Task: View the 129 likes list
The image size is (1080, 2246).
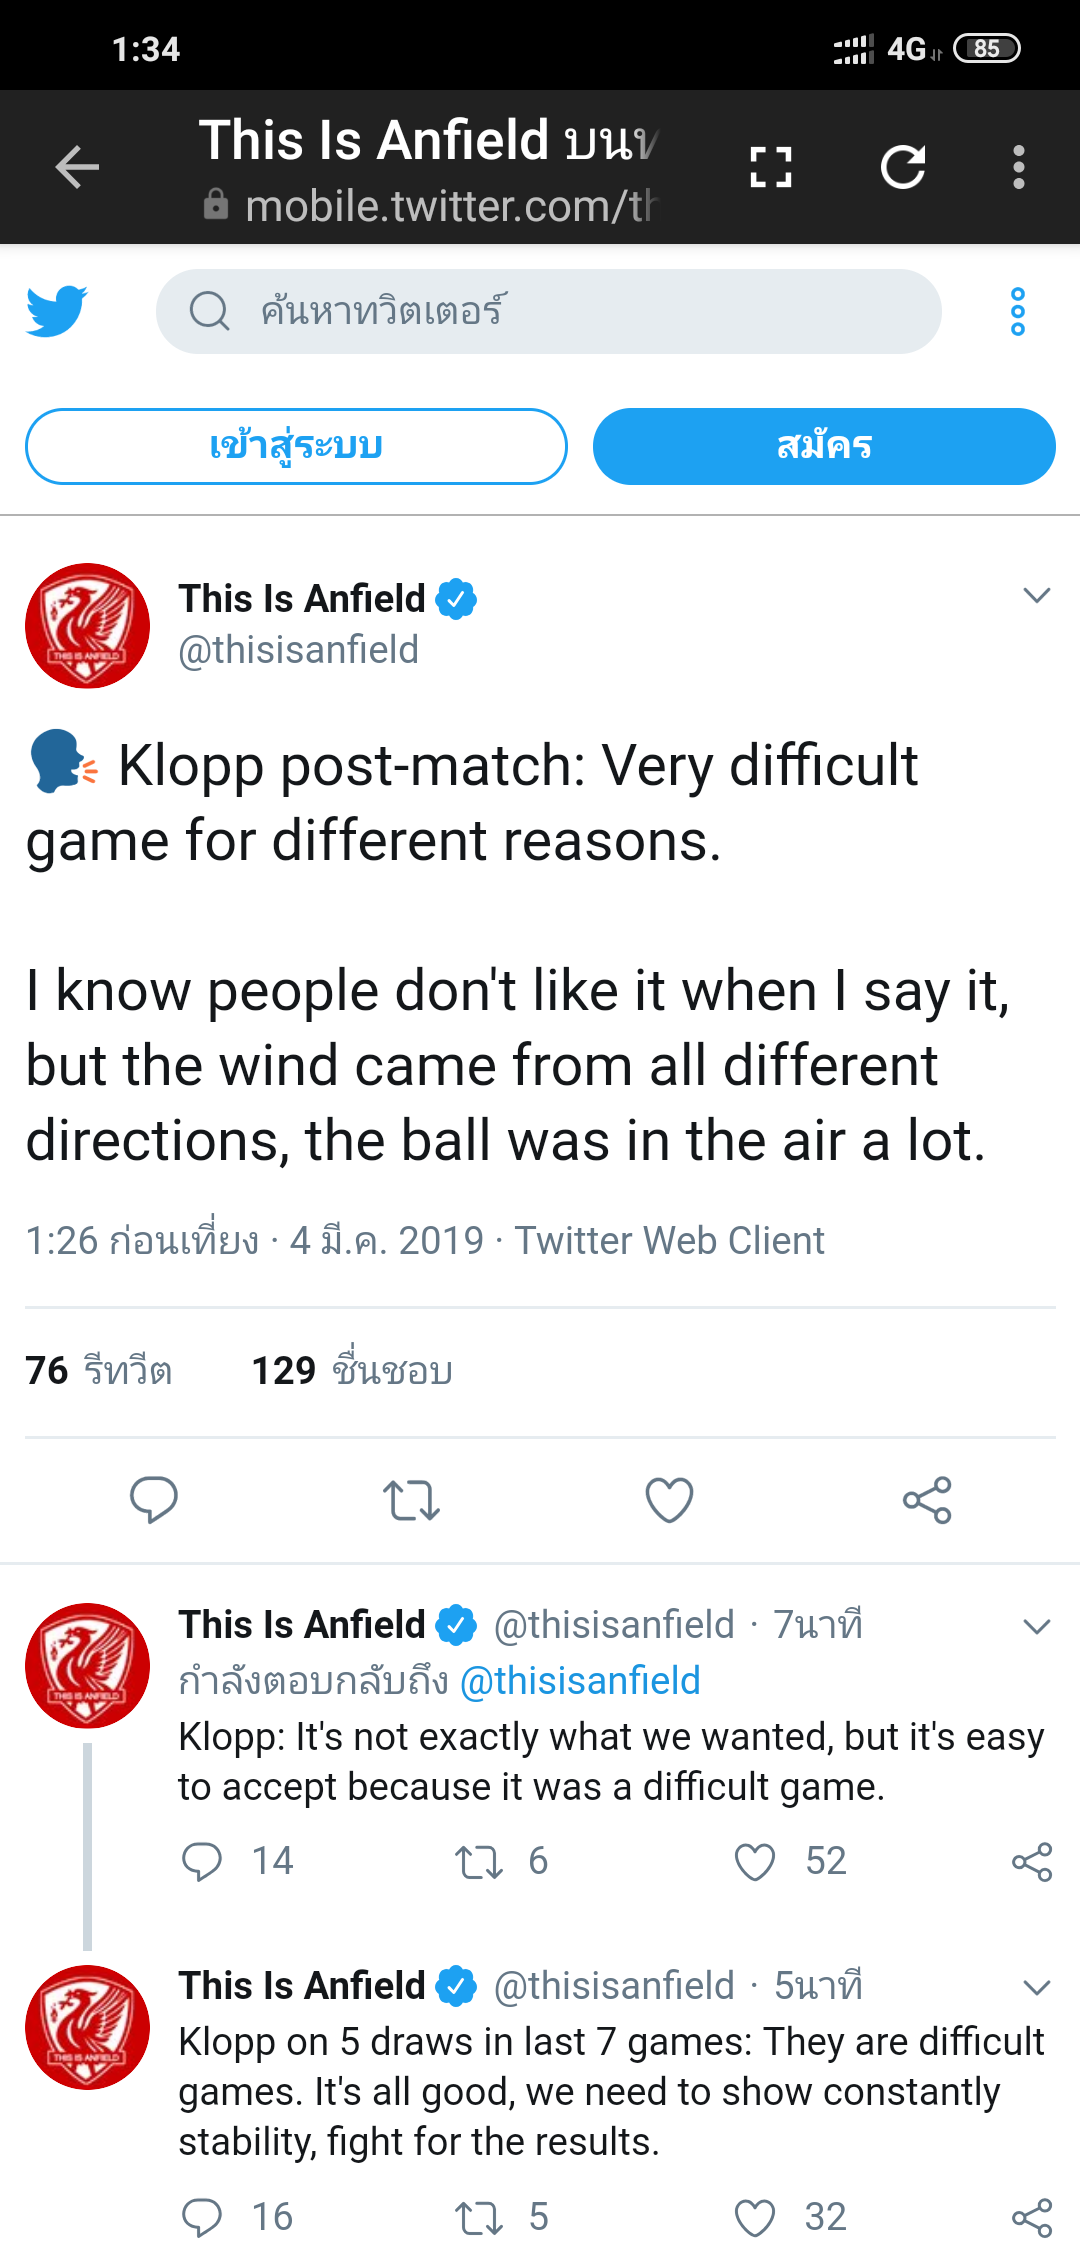Action: [352, 1370]
